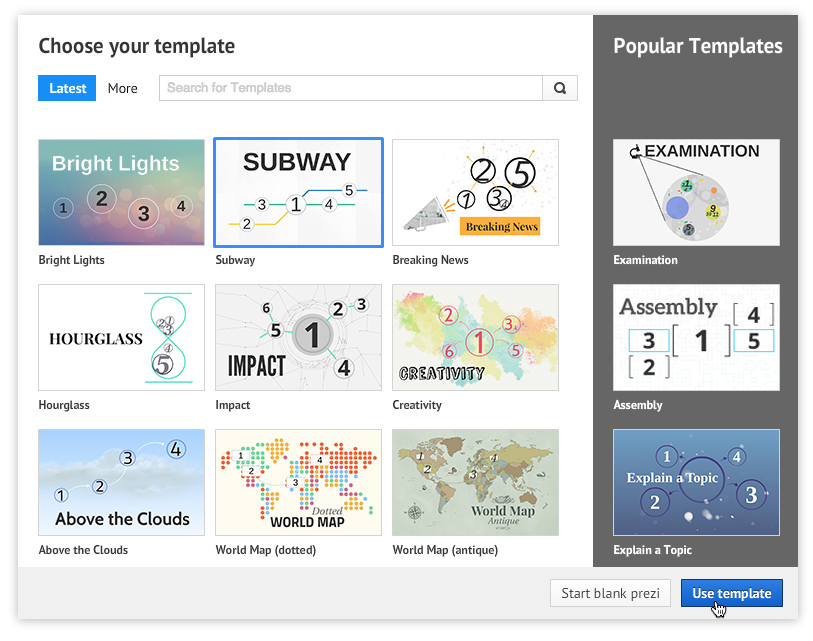Click Start blank prezi button

pos(610,593)
